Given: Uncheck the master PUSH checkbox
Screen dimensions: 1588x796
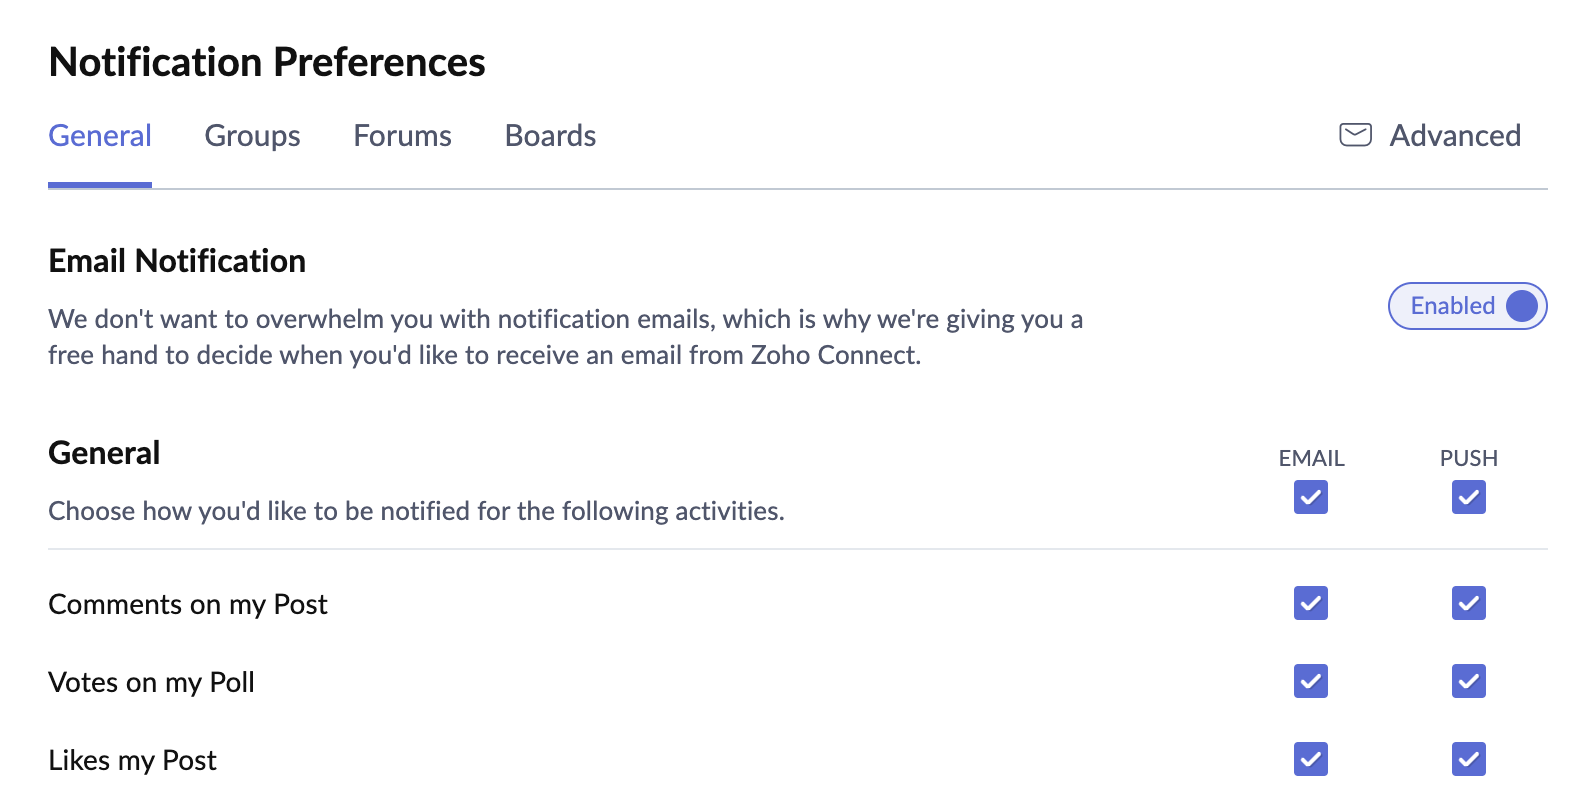Looking at the screenshot, I should 1468,497.
